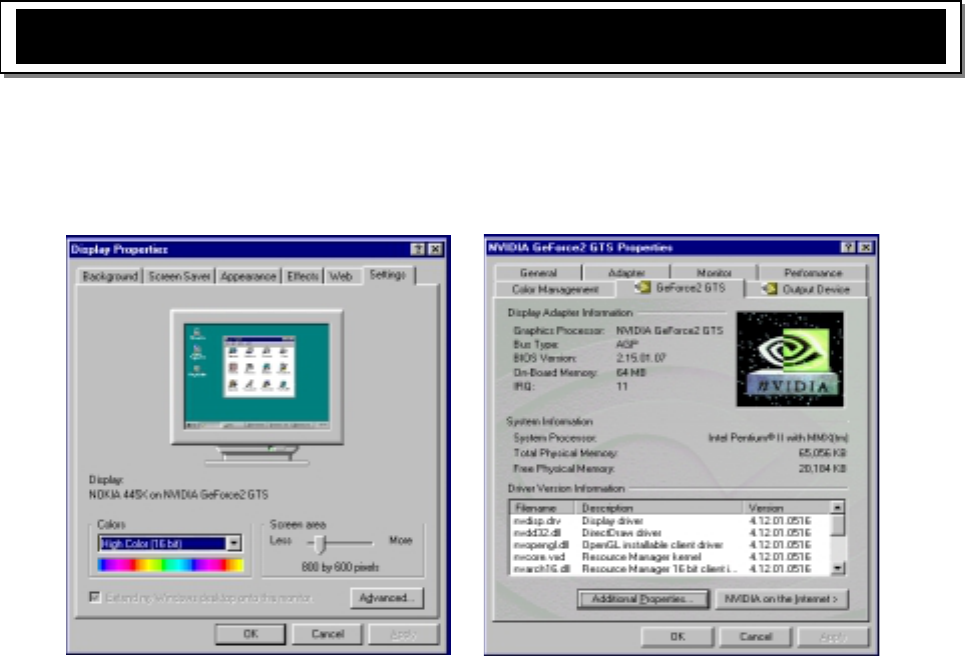The image size is (965, 666).
Task: Select the nvdd32.dll DirectDraw driver row
Action: pos(670,533)
